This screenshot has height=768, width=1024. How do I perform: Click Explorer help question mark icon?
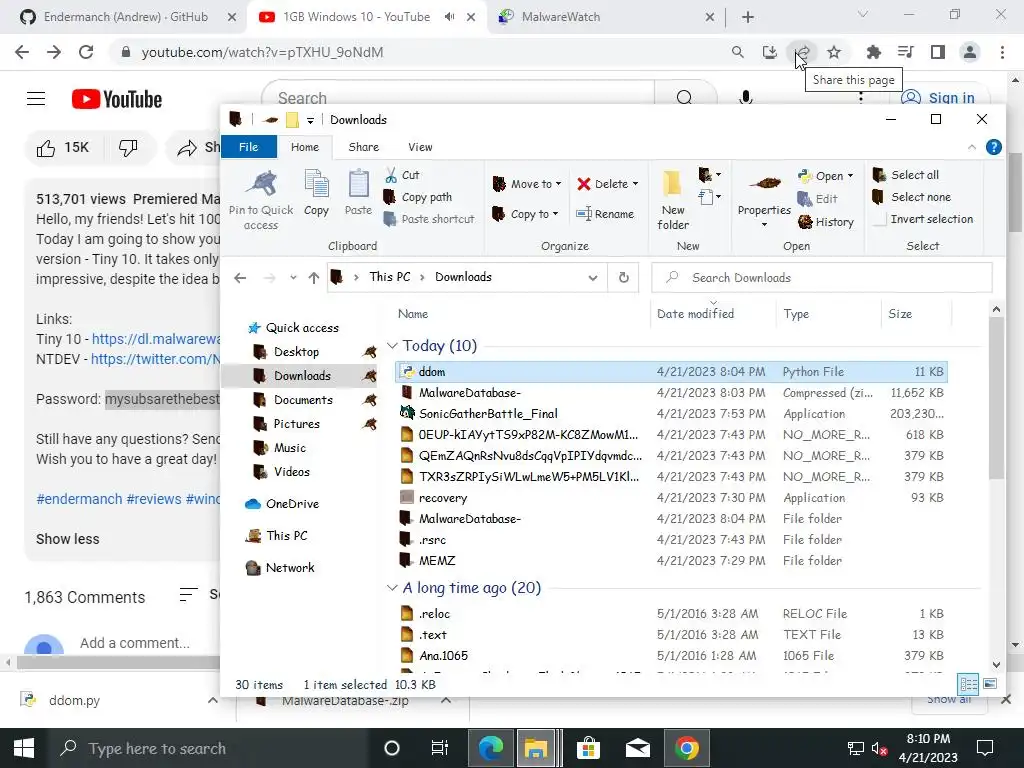tap(993, 147)
